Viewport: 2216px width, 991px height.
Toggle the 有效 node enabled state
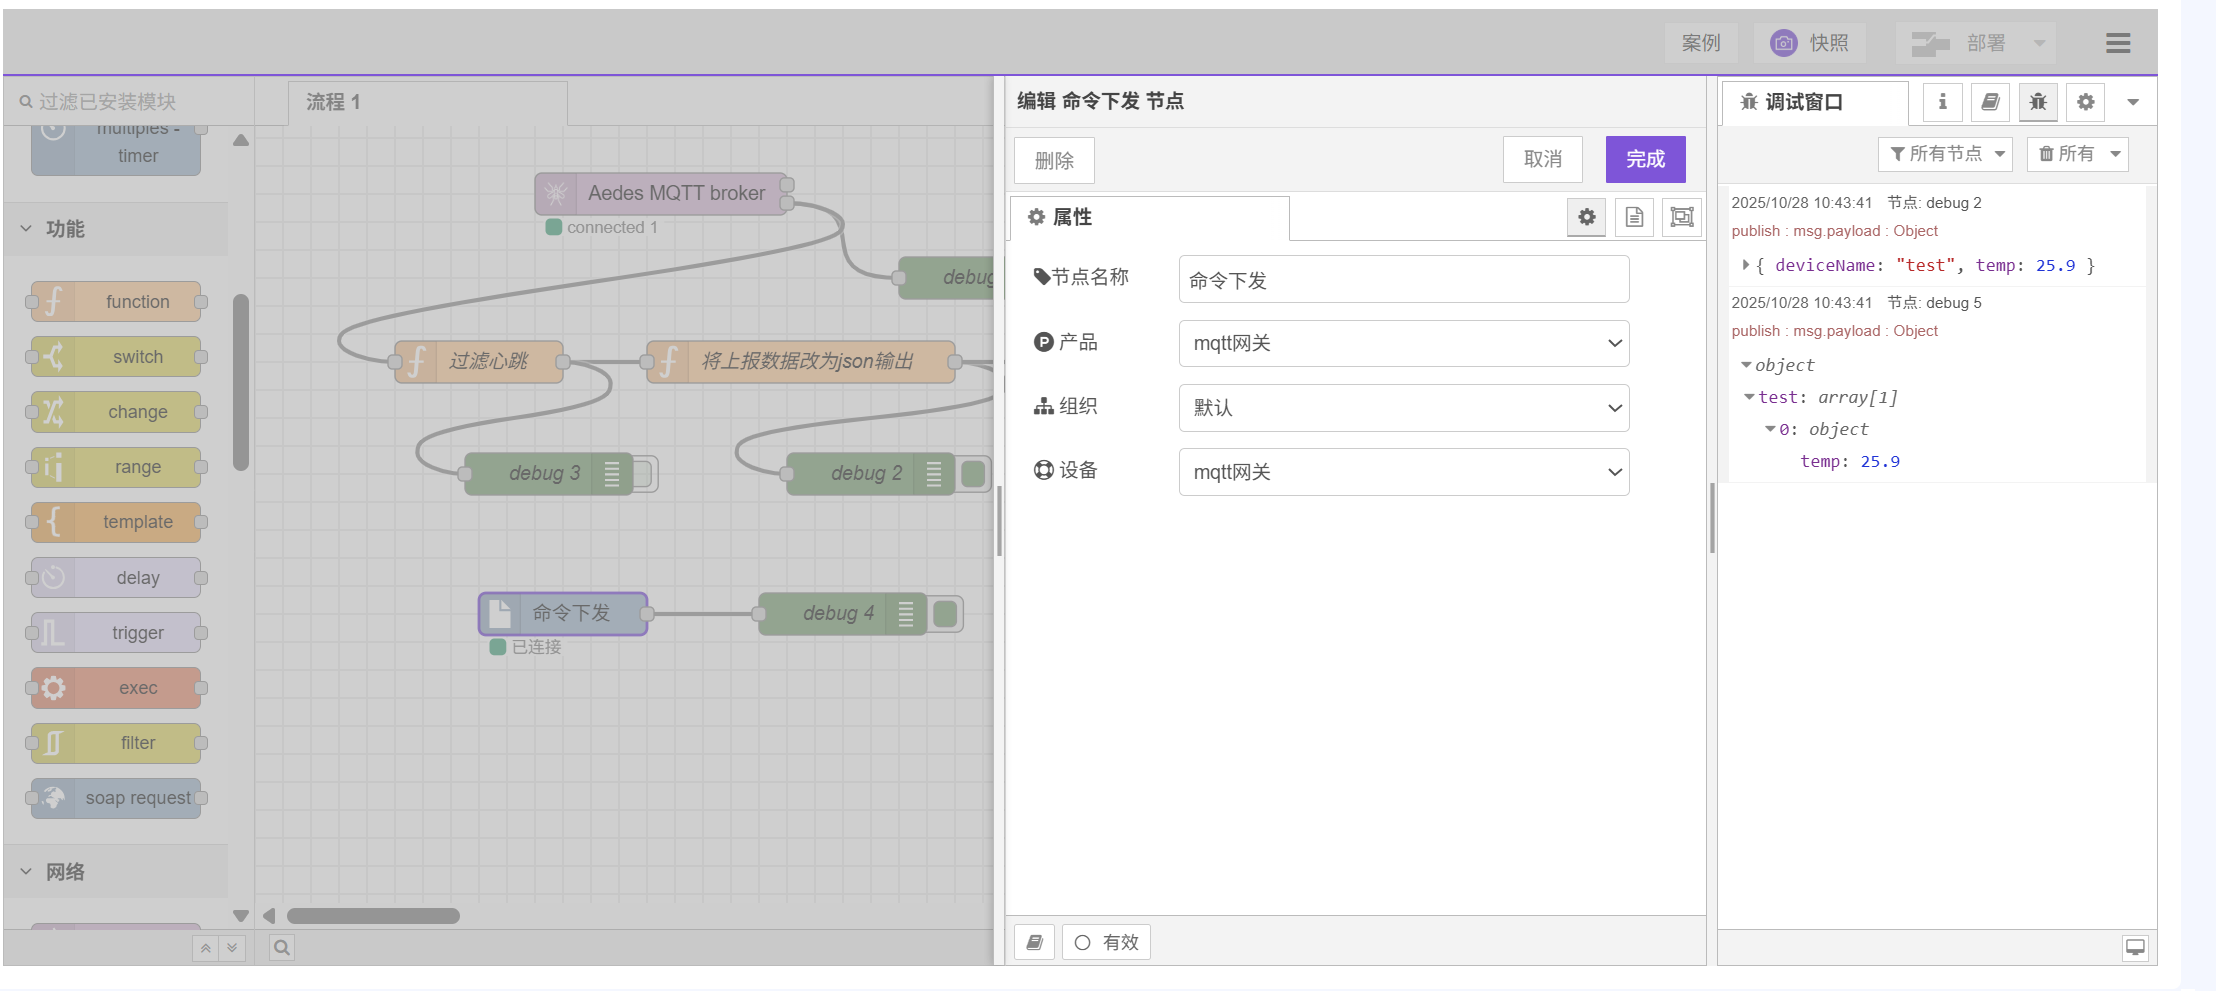coord(1106,942)
